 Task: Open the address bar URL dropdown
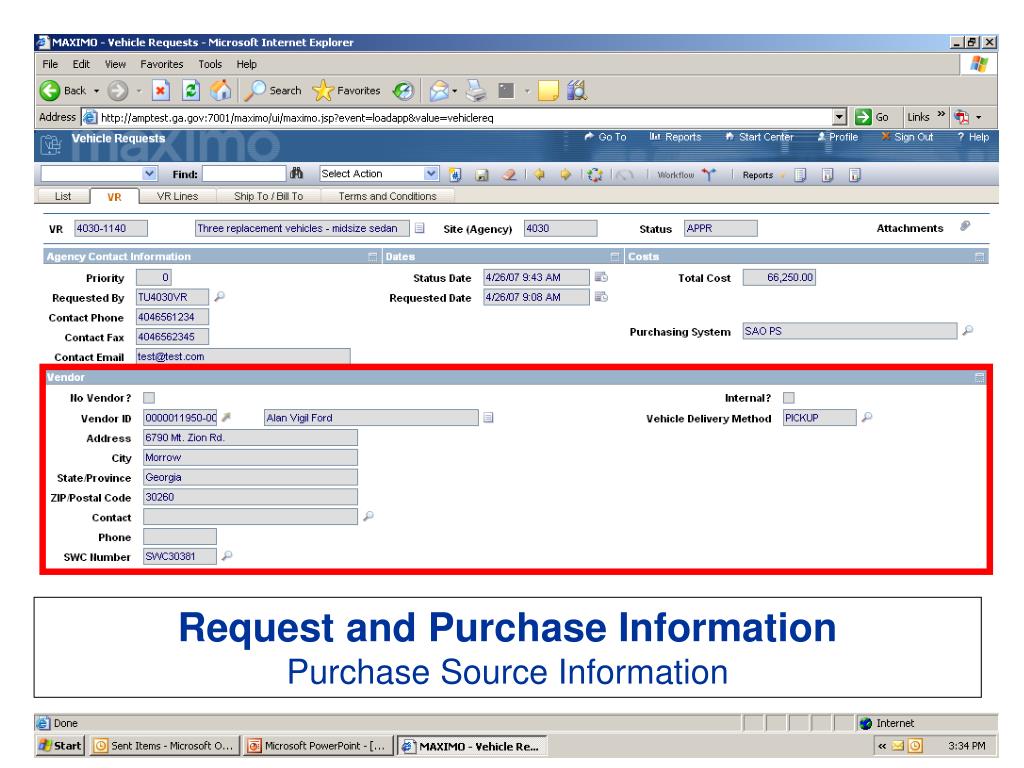coord(840,118)
